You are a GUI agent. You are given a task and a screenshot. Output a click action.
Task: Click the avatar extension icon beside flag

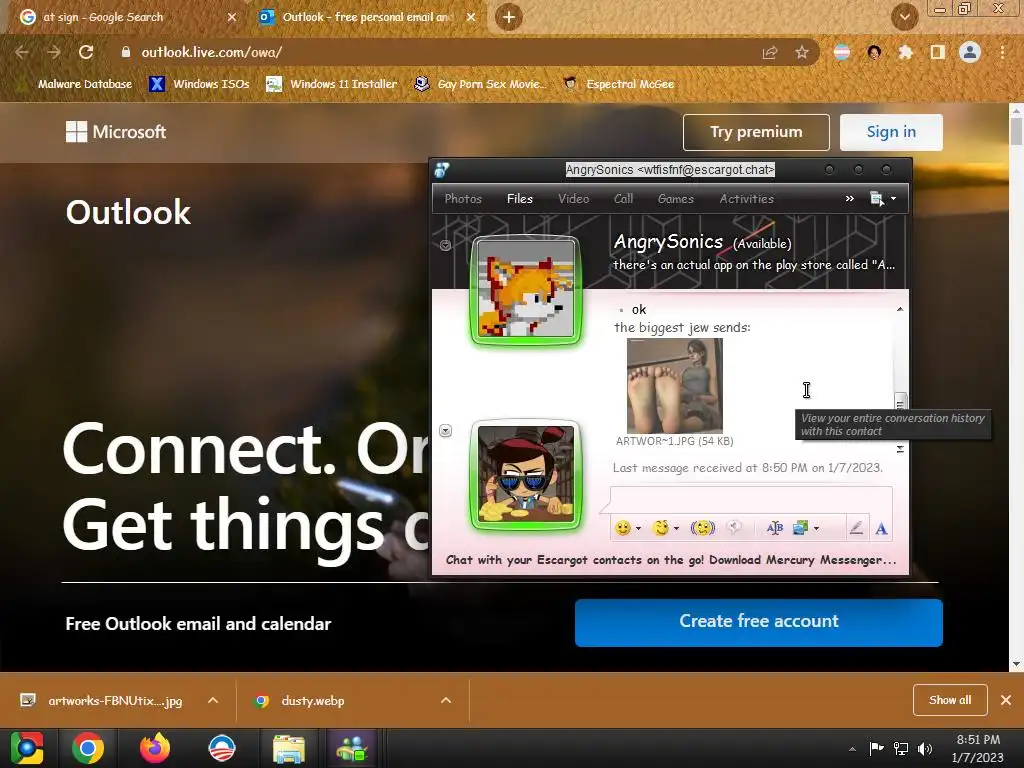click(x=874, y=52)
